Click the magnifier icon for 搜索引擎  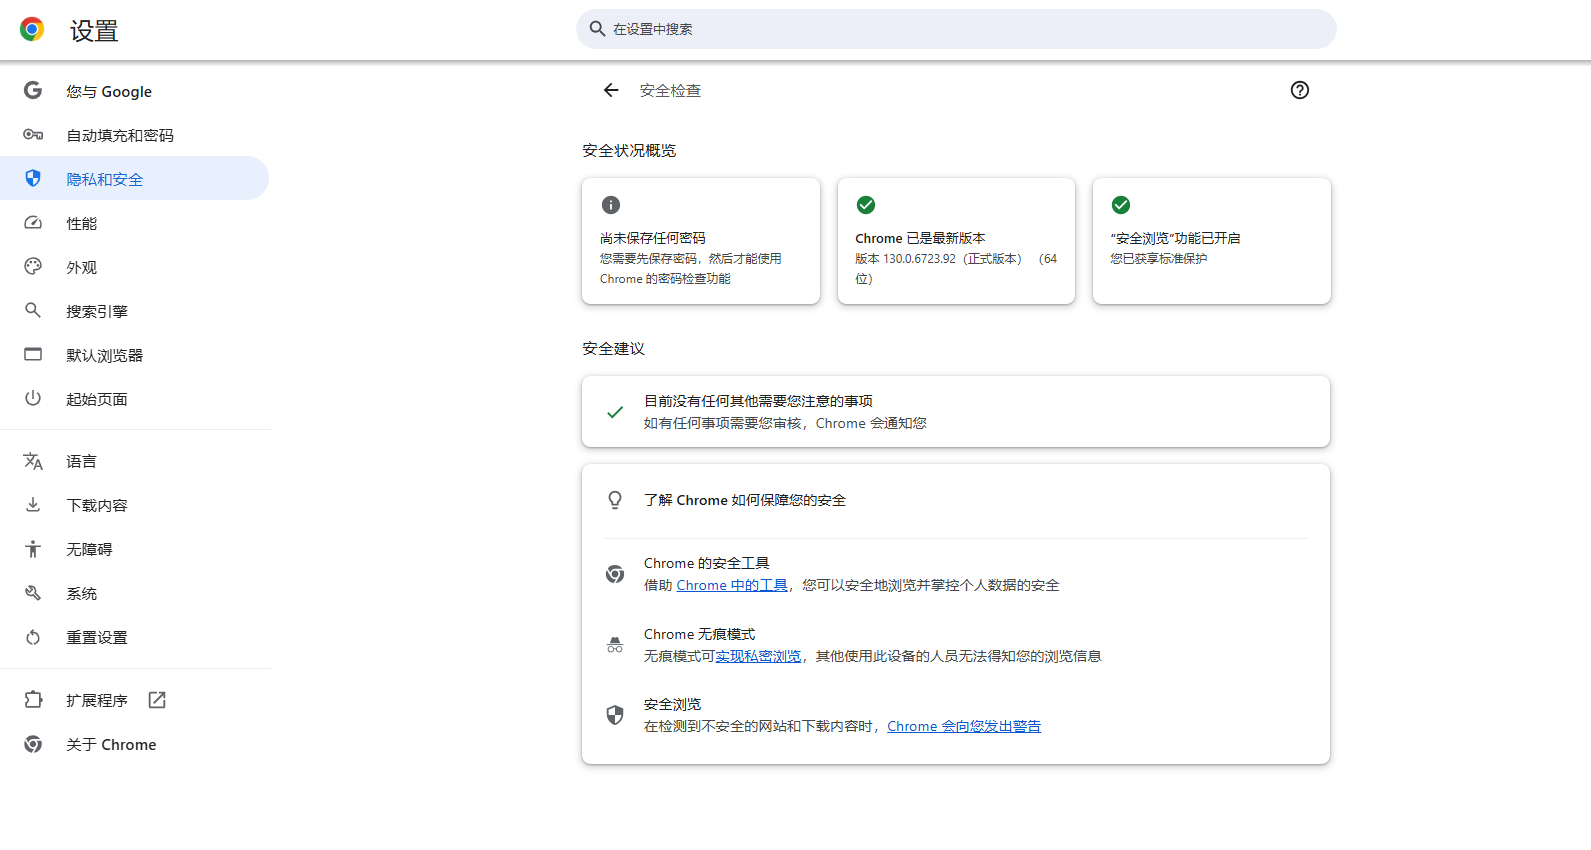(x=33, y=311)
